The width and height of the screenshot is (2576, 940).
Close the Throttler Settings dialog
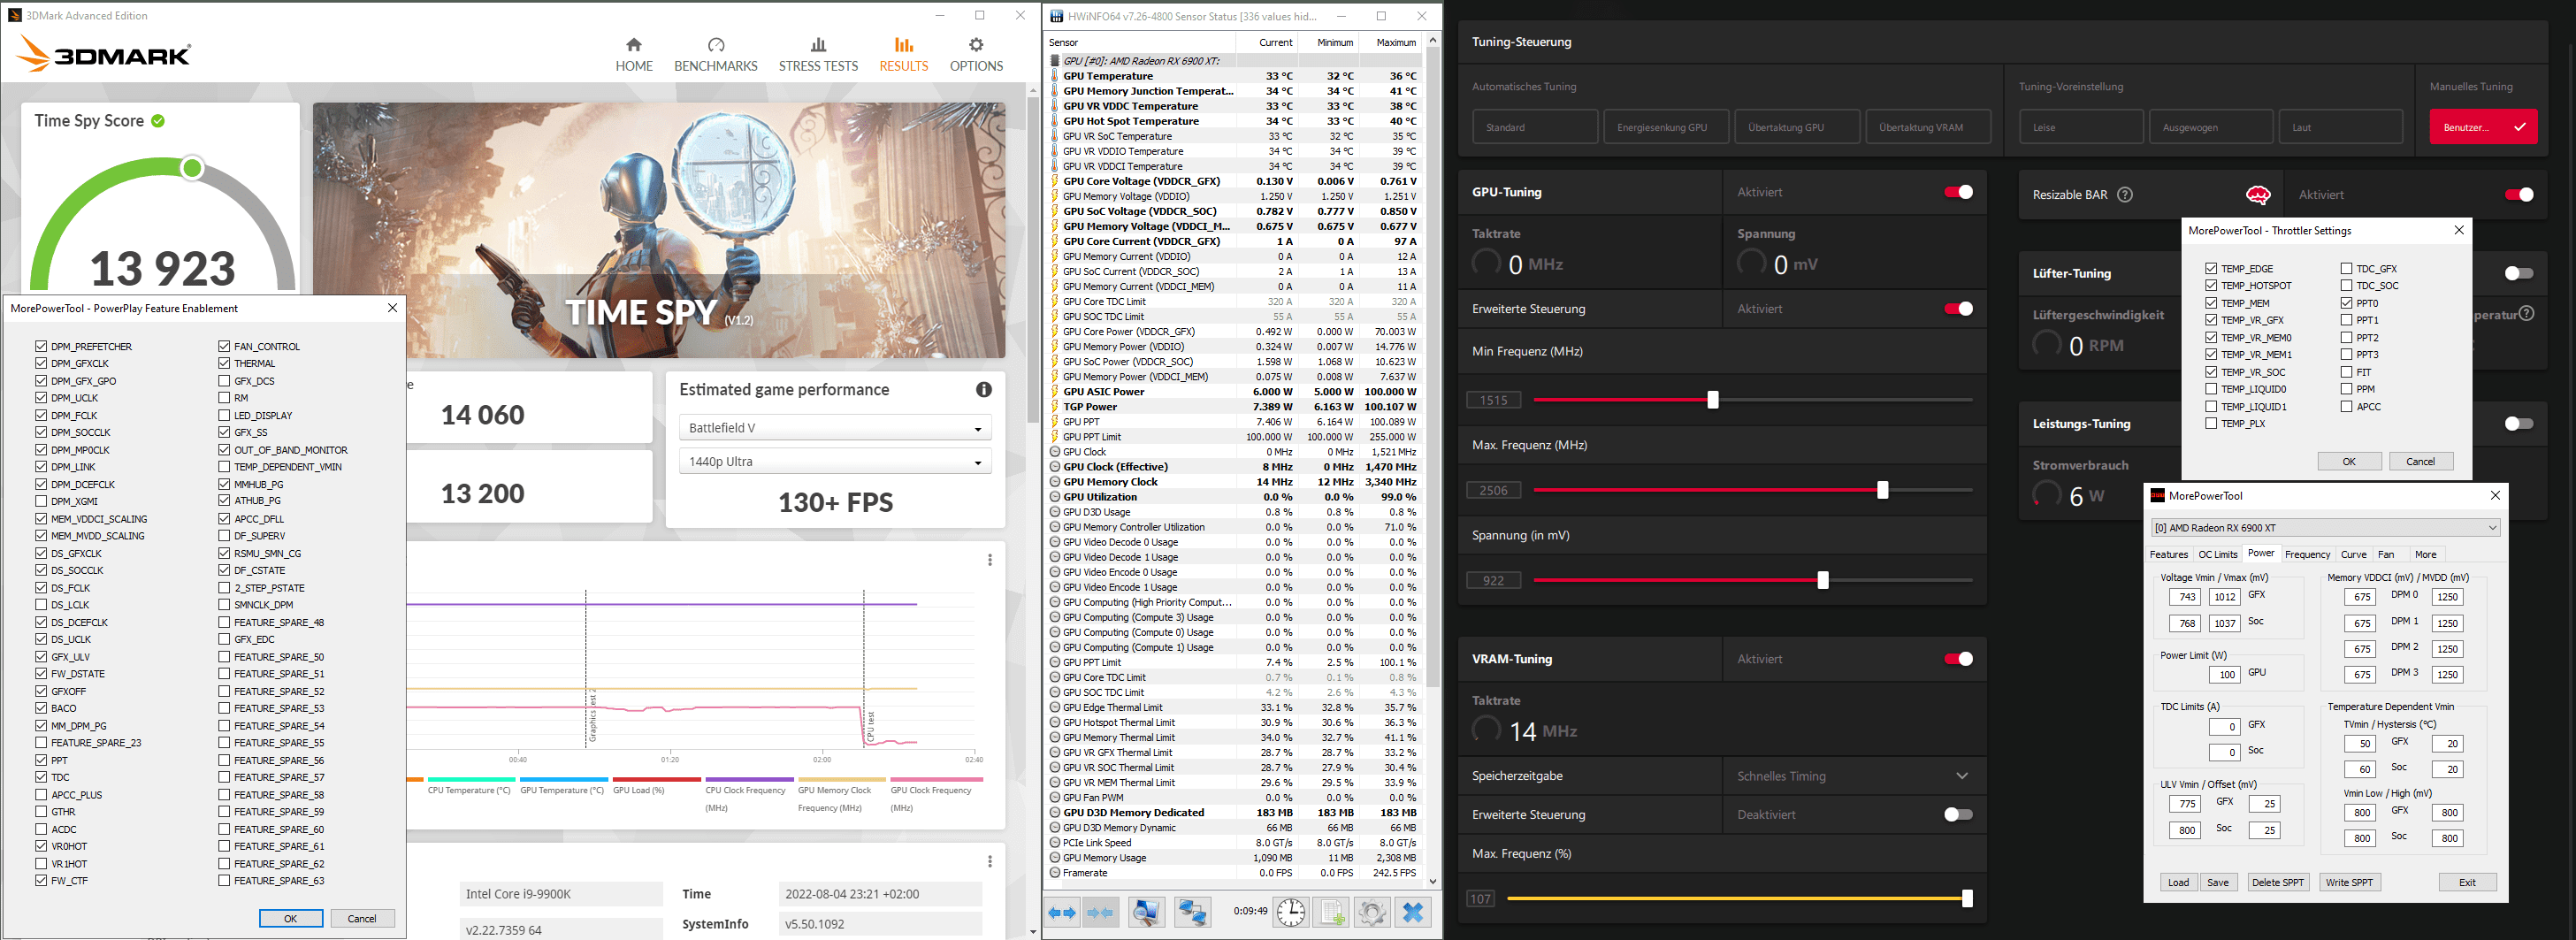pos(2459,231)
